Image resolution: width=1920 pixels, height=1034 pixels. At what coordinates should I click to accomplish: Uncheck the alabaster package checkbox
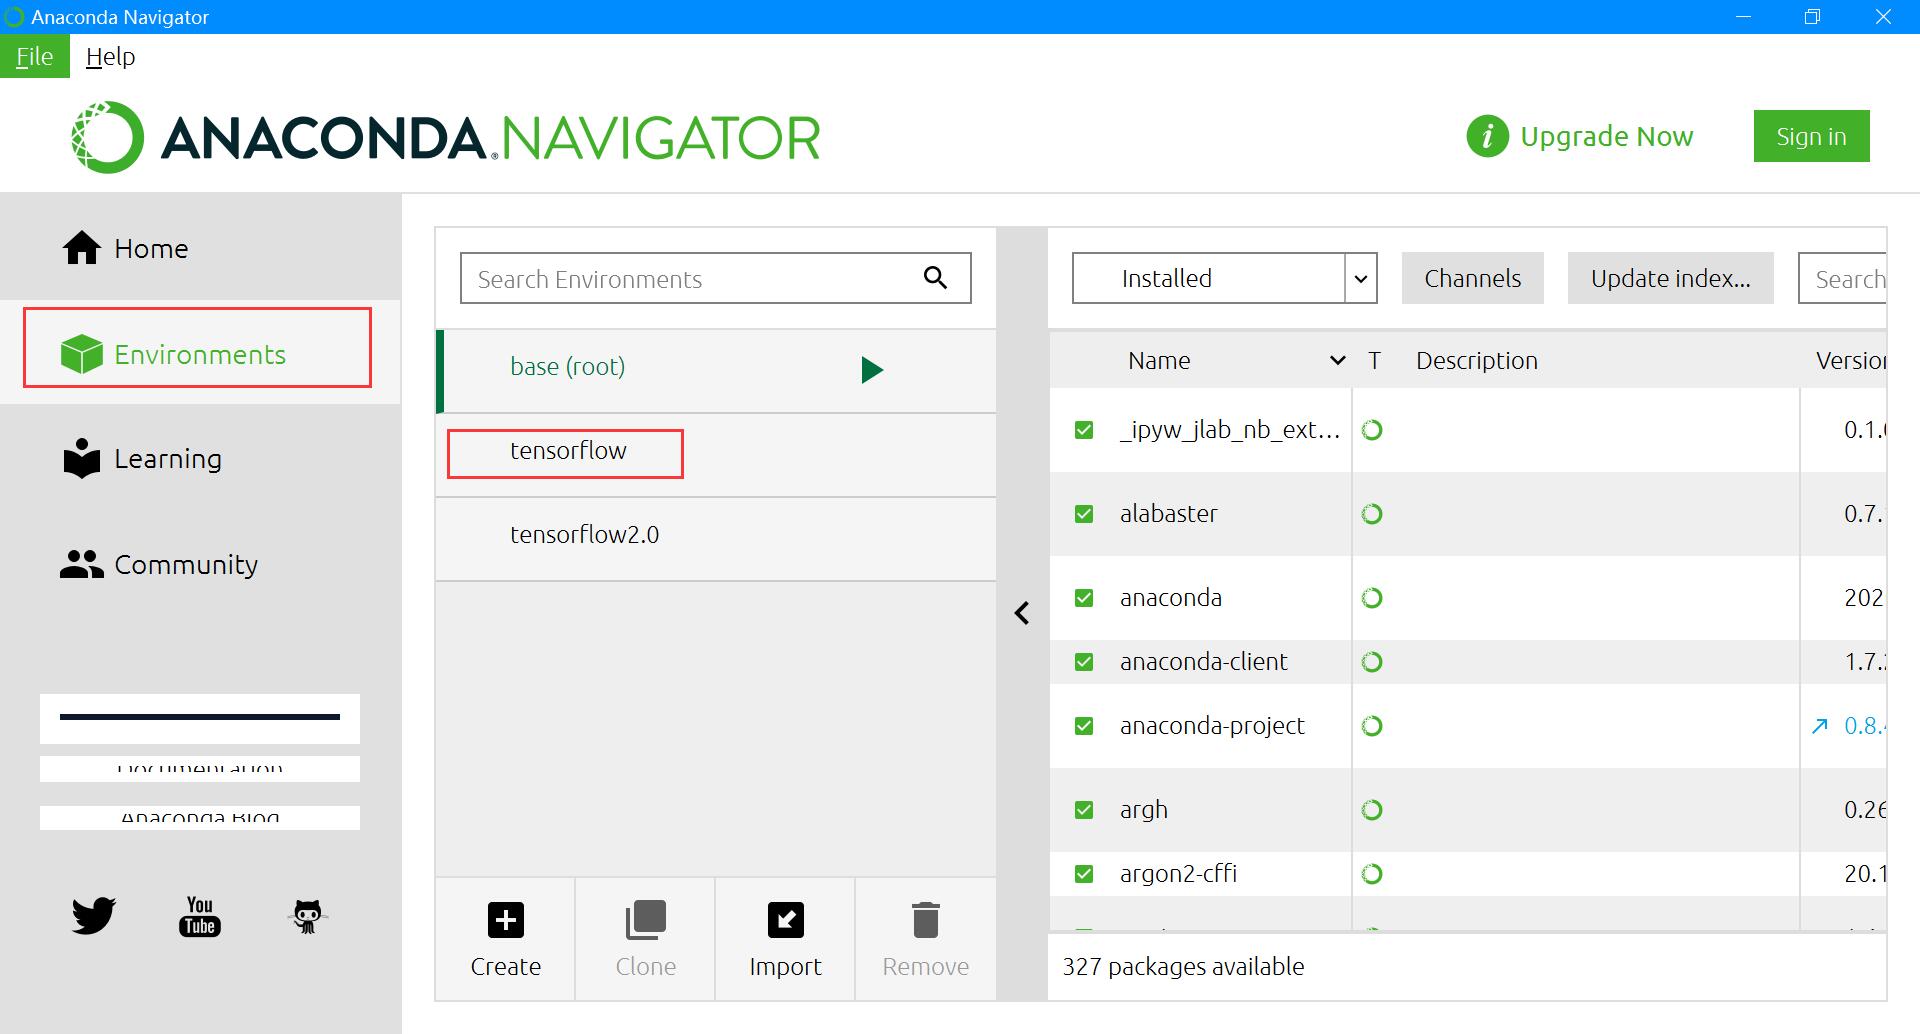click(x=1084, y=514)
